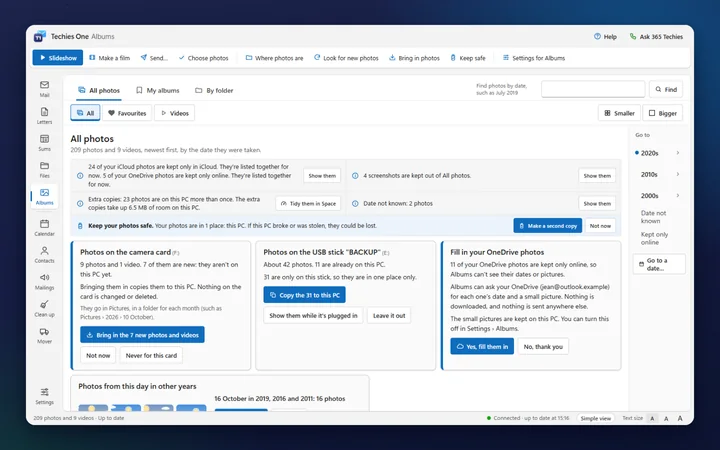This screenshot has width=720, height=450.
Task: Switch to the My albums tab
Action: (158, 90)
